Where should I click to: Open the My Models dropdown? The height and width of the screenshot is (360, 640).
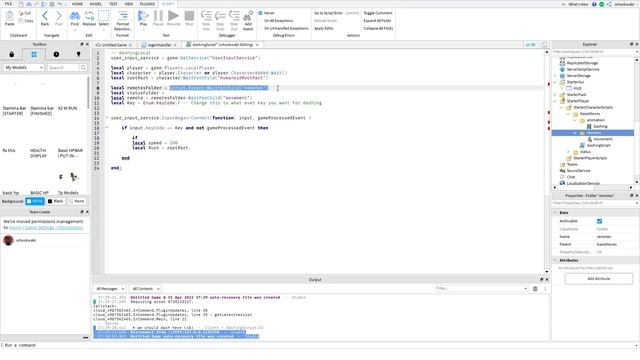[x=24, y=67]
